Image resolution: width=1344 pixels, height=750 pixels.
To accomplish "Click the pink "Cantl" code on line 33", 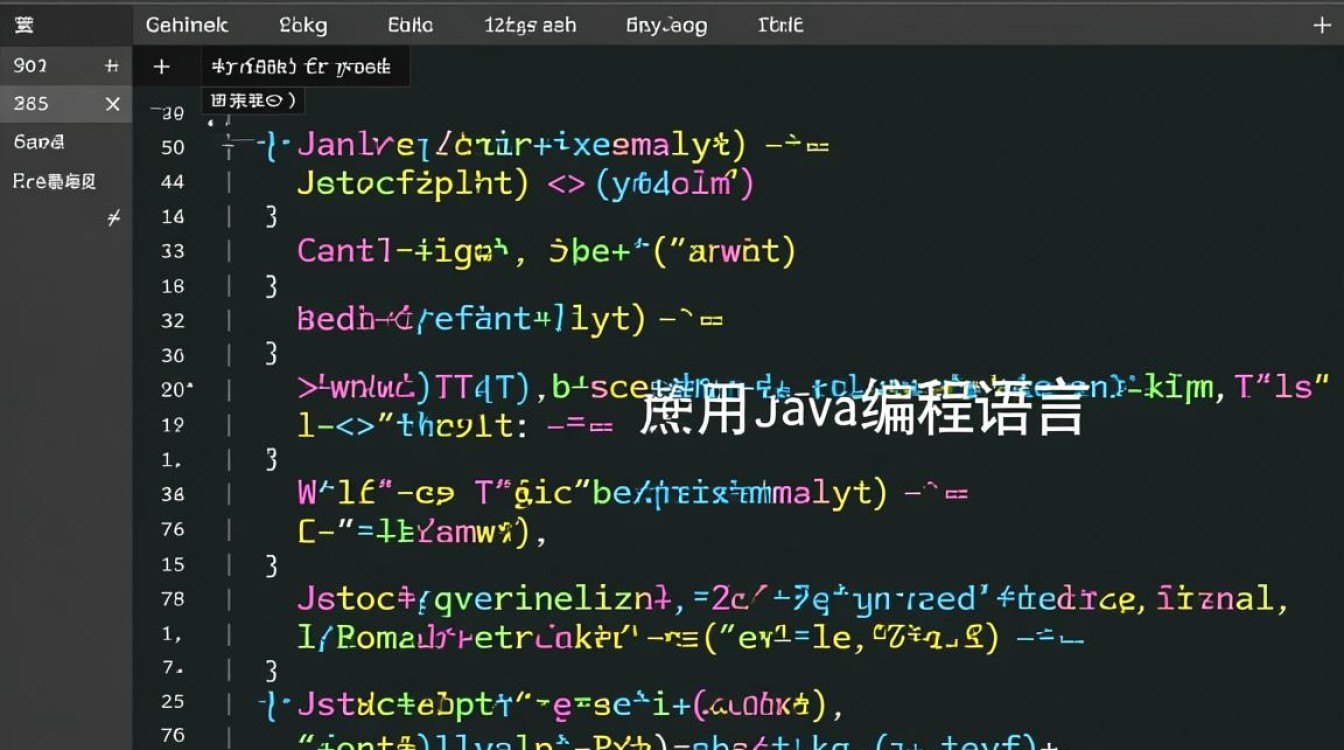I will click(343, 250).
